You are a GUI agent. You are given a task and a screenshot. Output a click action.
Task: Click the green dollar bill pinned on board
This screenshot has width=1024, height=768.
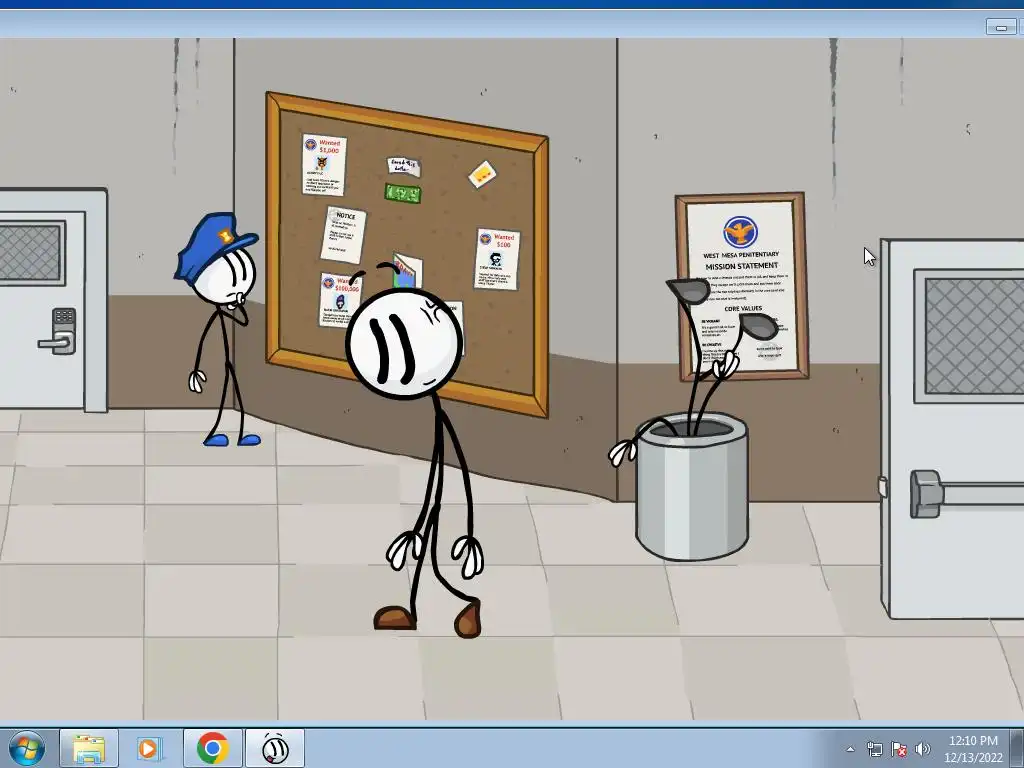tap(403, 194)
